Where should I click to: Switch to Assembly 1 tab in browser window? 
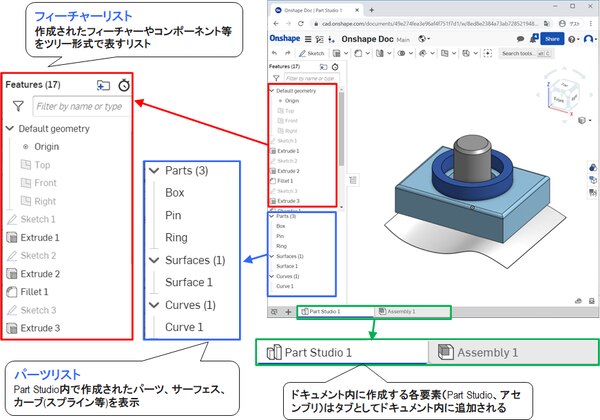[412, 311]
